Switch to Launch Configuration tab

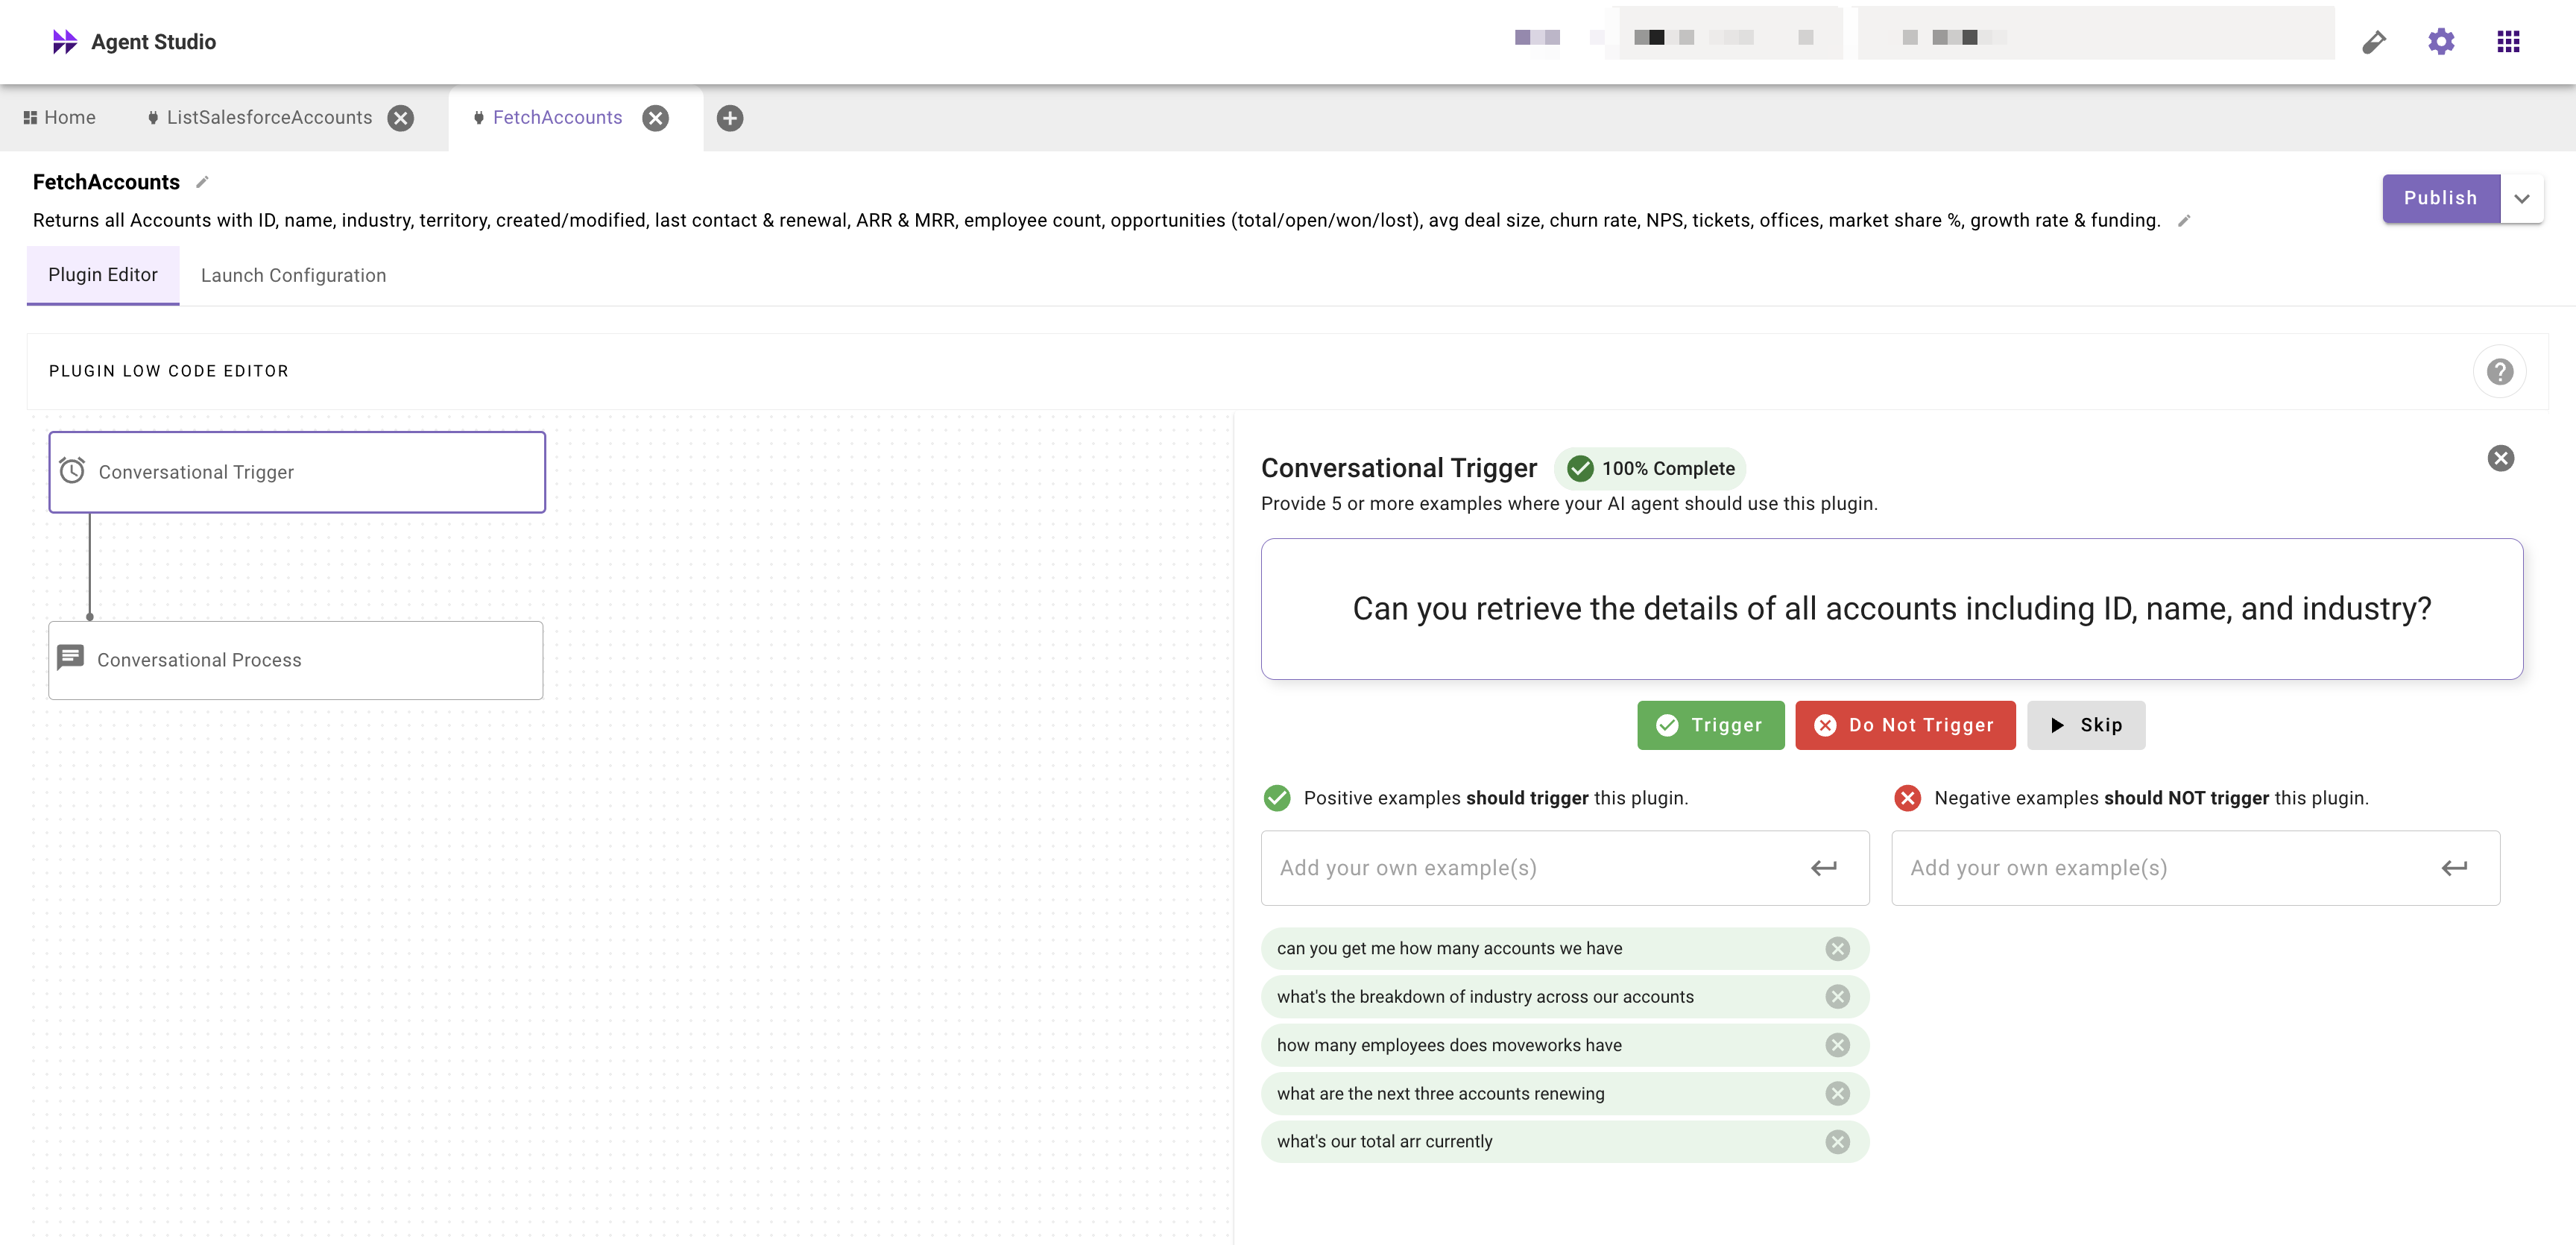(x=293, y=276)
